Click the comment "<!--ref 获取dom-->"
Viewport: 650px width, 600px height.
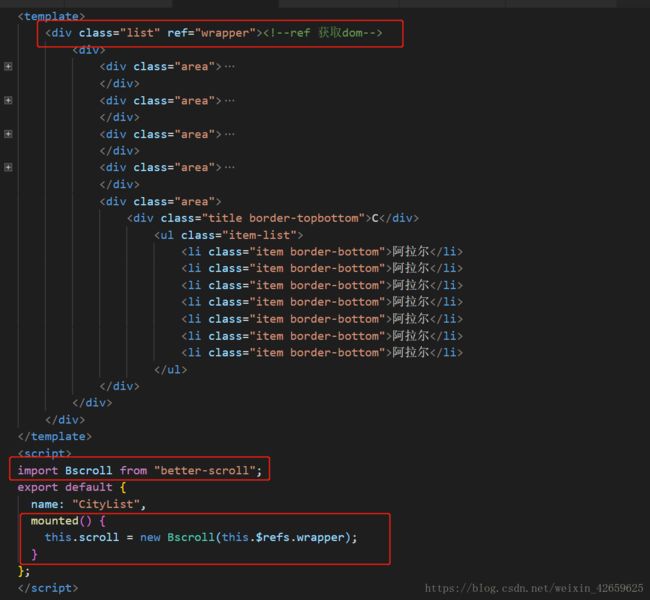click(322, 32)
